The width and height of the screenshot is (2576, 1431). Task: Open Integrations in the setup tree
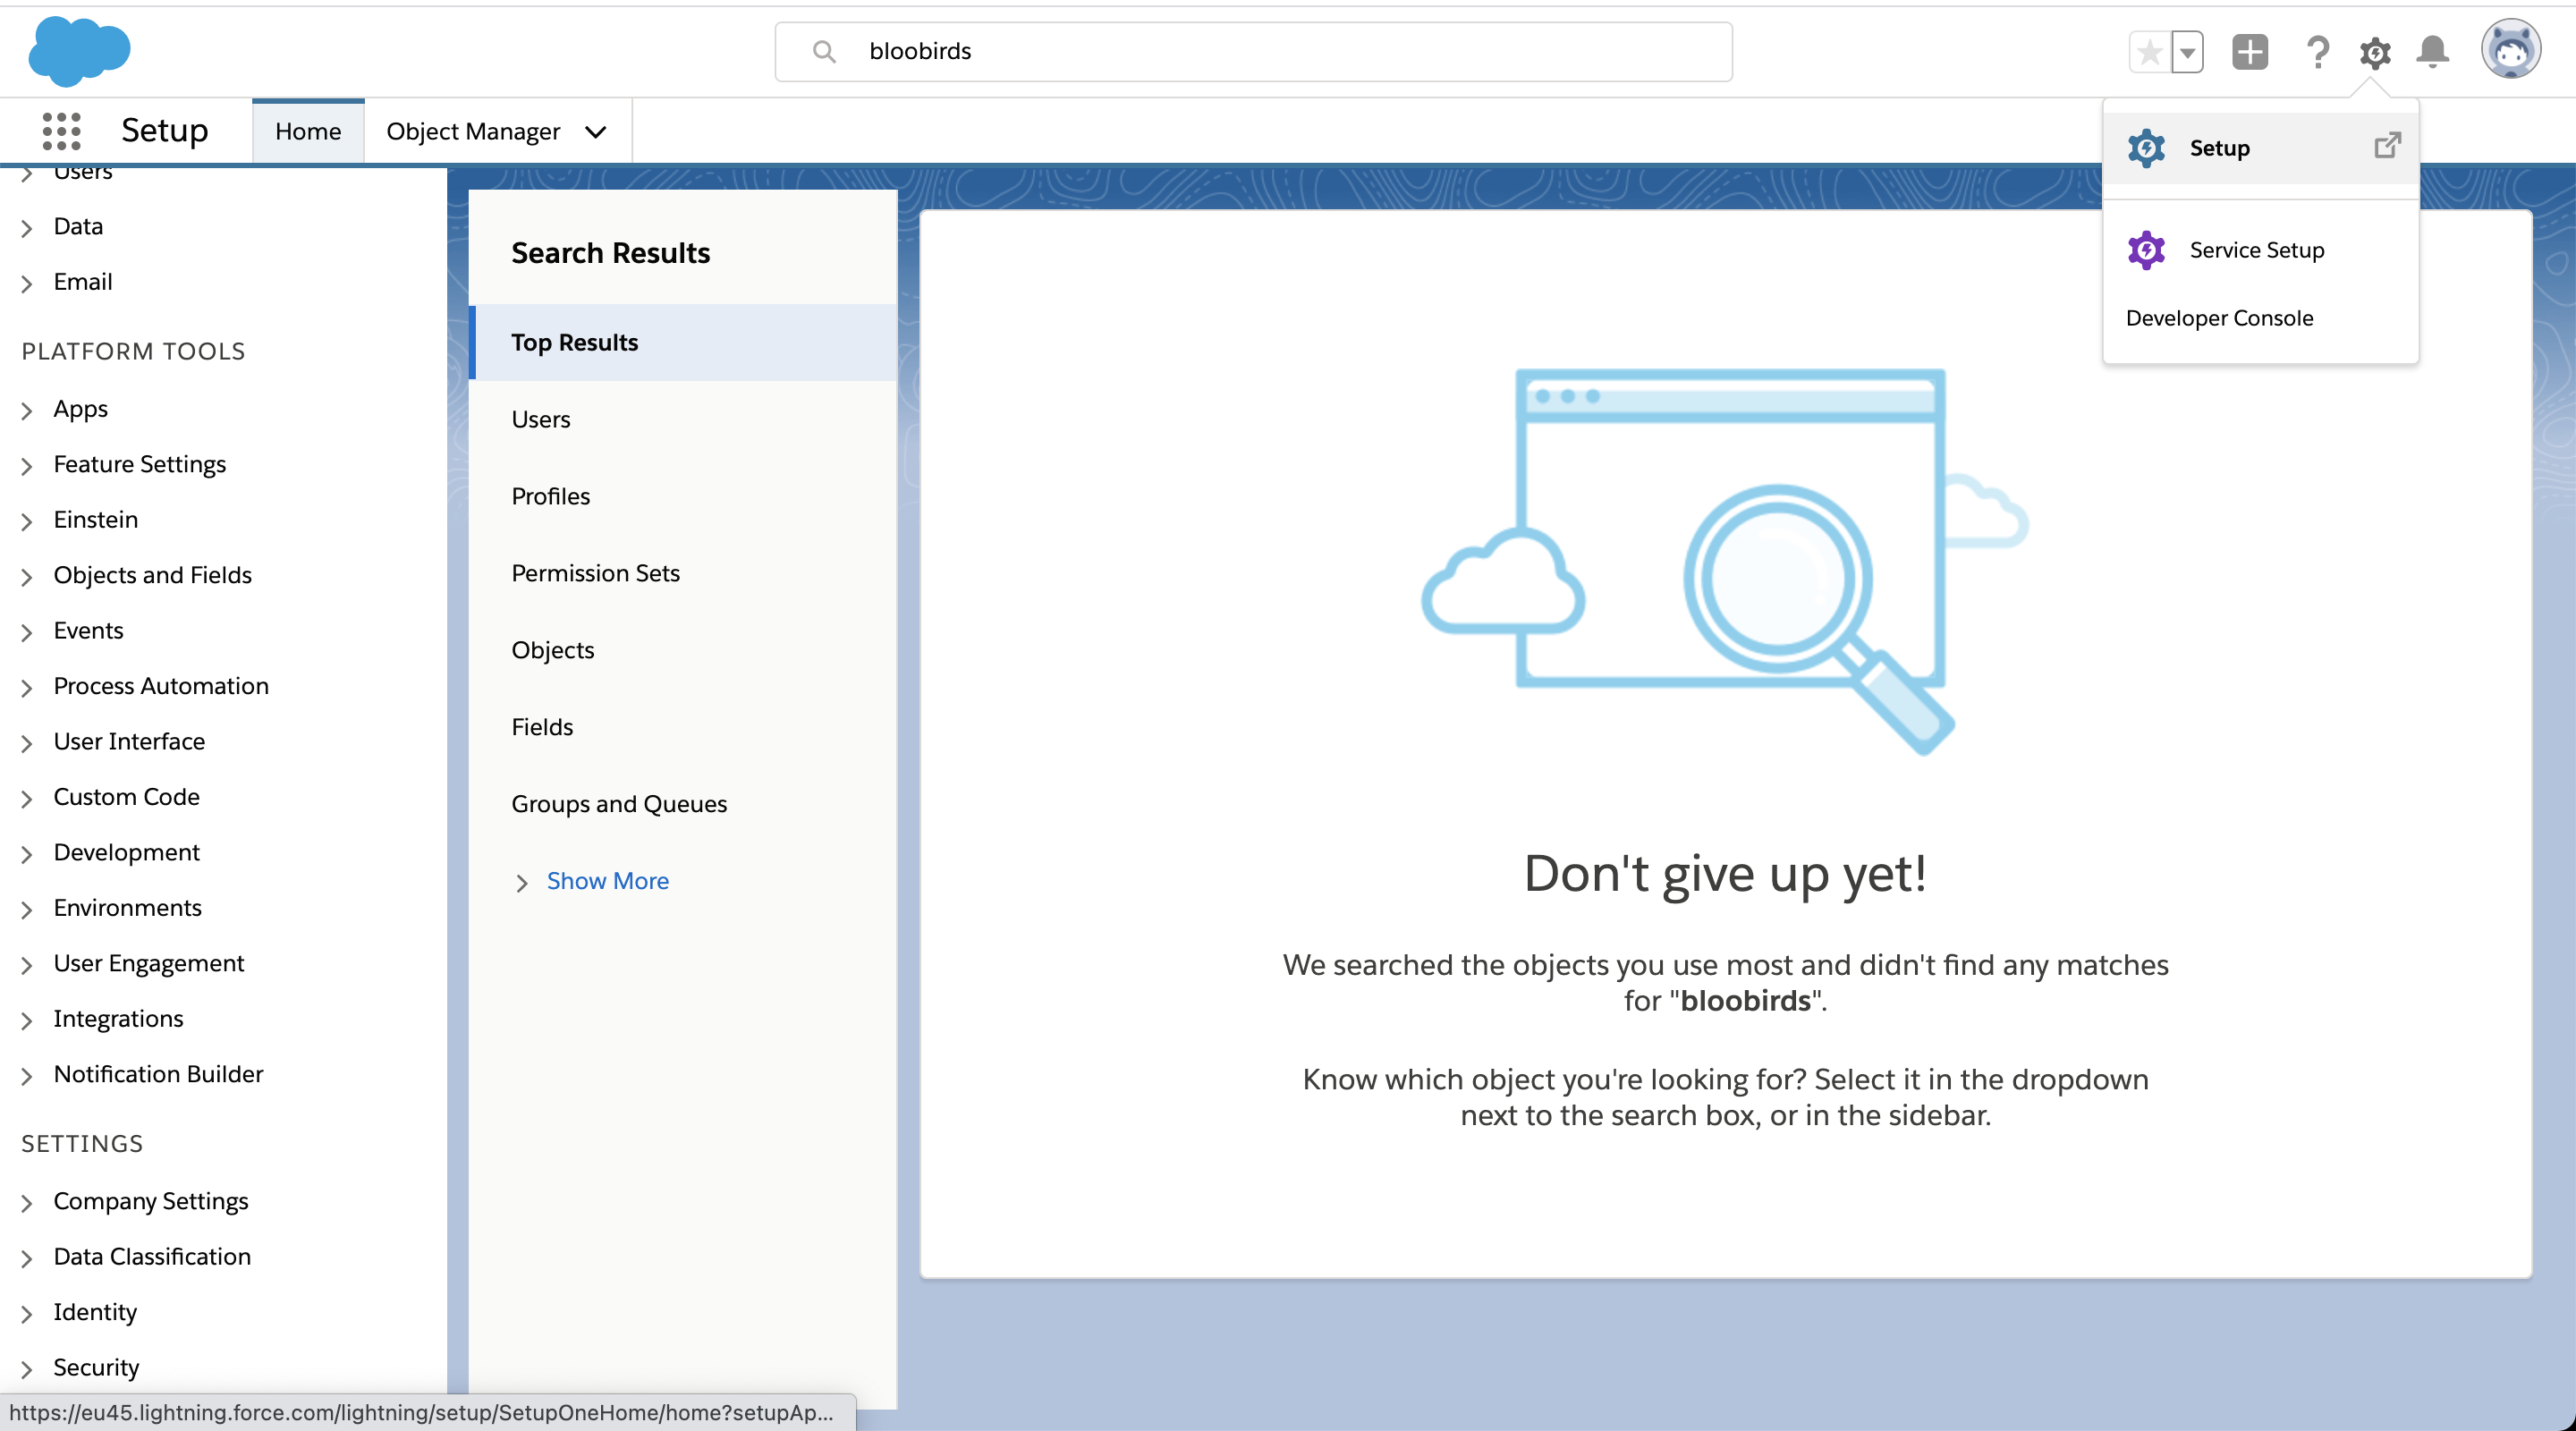118,1019
